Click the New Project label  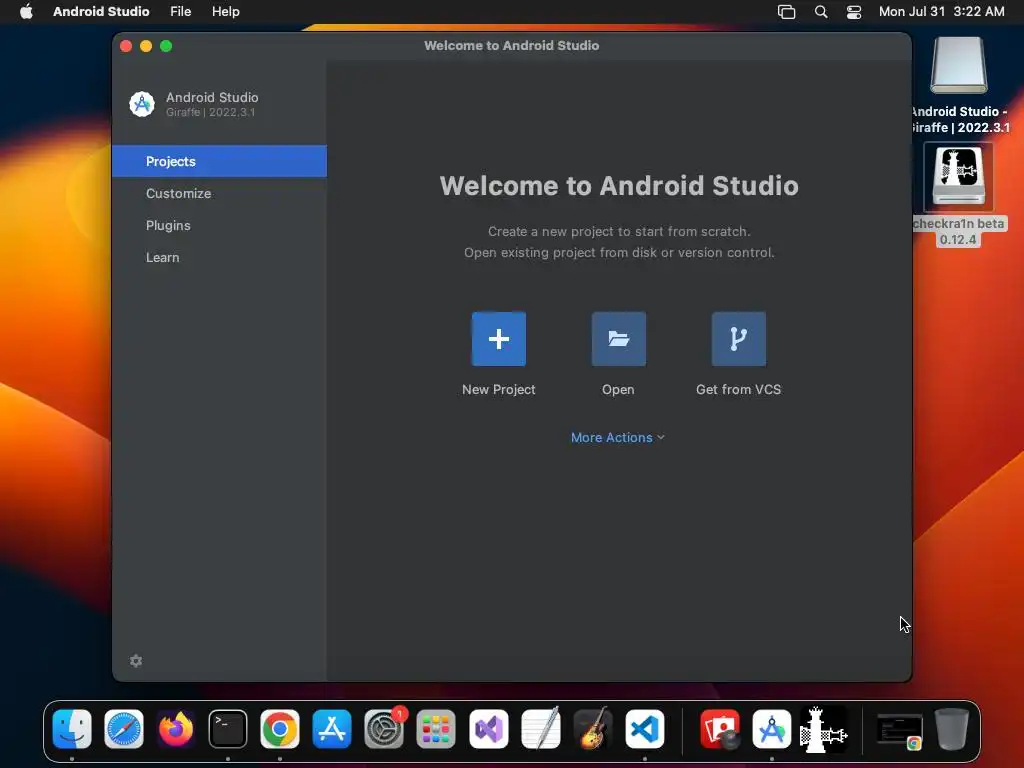pyautogui.click(x=498, y=390)
